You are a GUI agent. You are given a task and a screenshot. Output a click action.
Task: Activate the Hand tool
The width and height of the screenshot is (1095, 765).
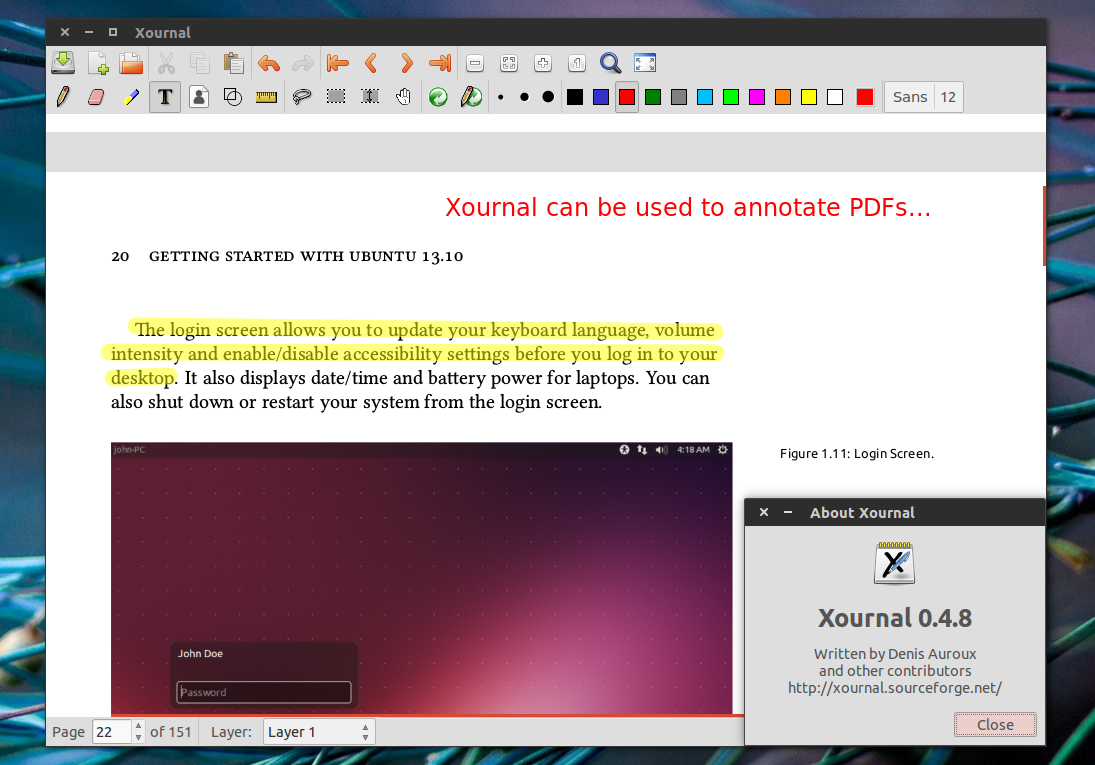coord(403,96)
